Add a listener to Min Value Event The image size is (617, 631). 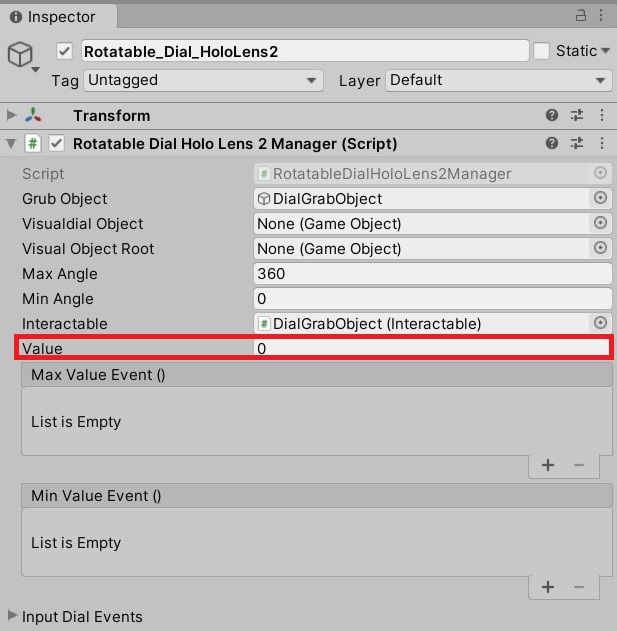tap(548, 587)
